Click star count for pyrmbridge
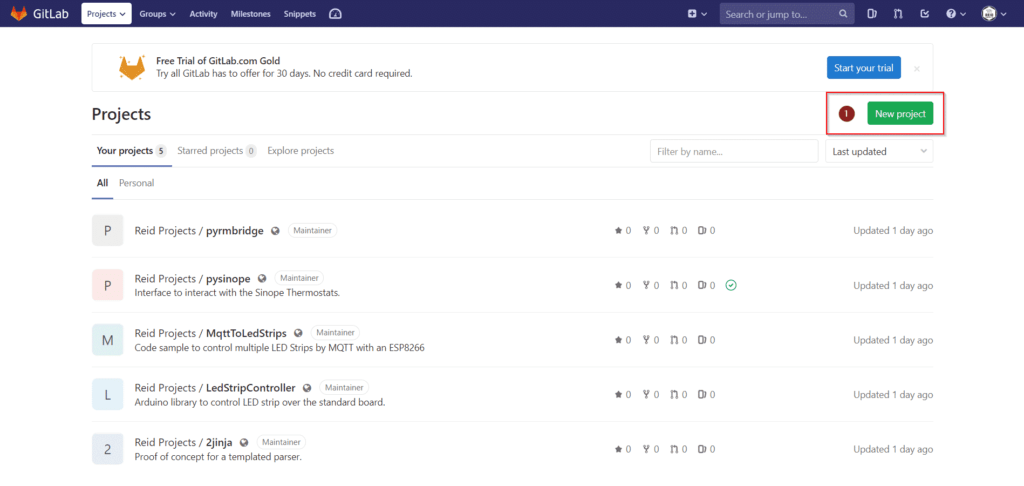Viewport: 1024px width, 486px height. (623, 231)
